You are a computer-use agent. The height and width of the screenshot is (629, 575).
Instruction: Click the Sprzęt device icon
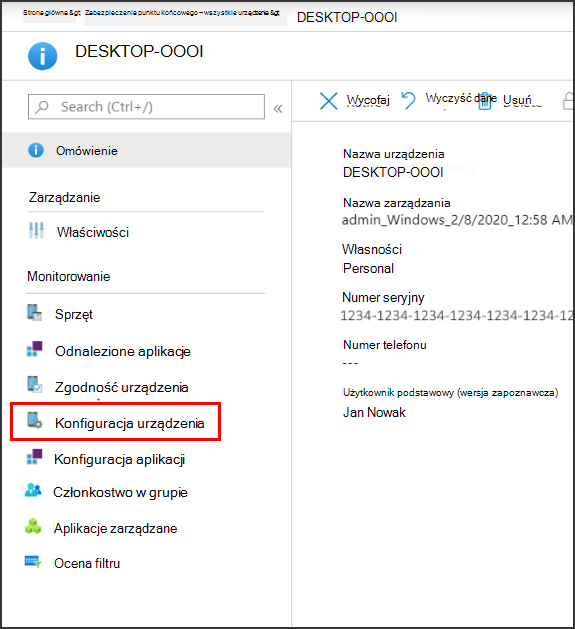[35, 312]
